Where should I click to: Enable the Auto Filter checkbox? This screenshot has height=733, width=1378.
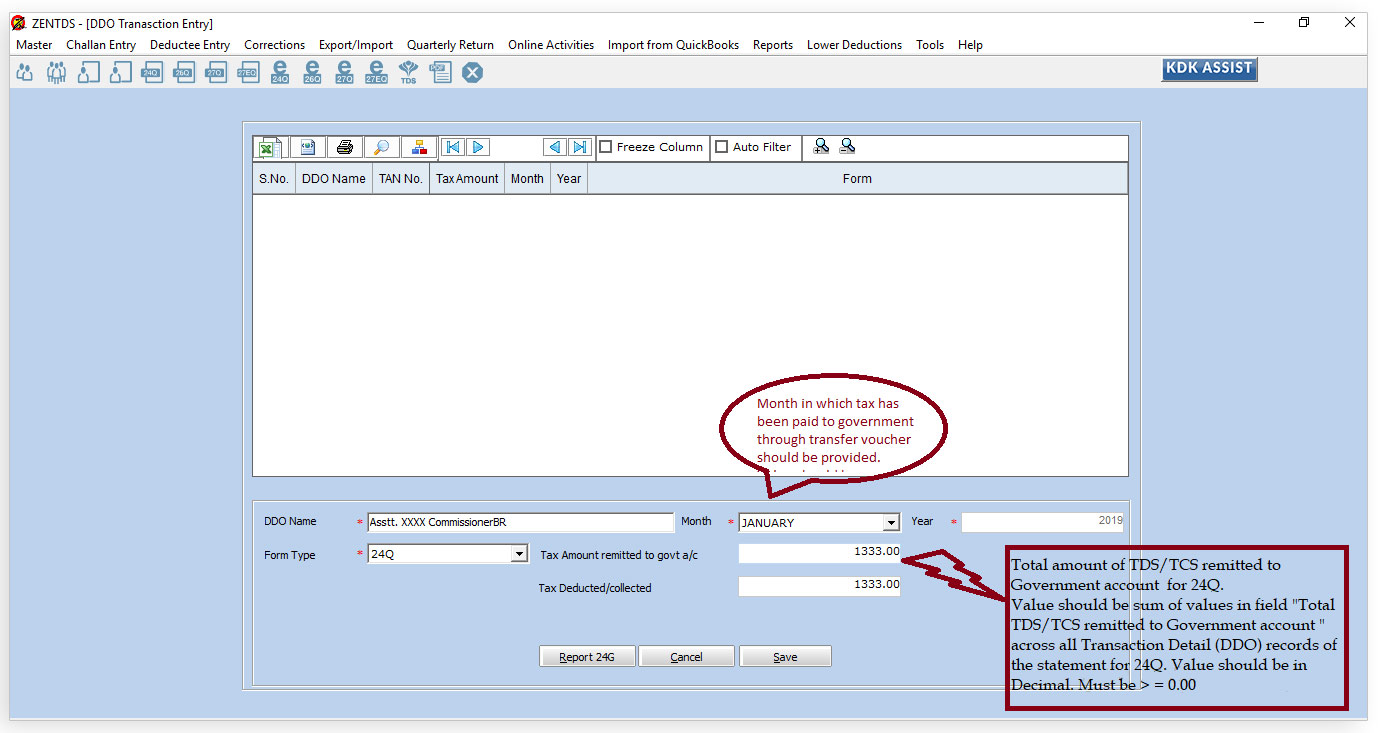722,147
